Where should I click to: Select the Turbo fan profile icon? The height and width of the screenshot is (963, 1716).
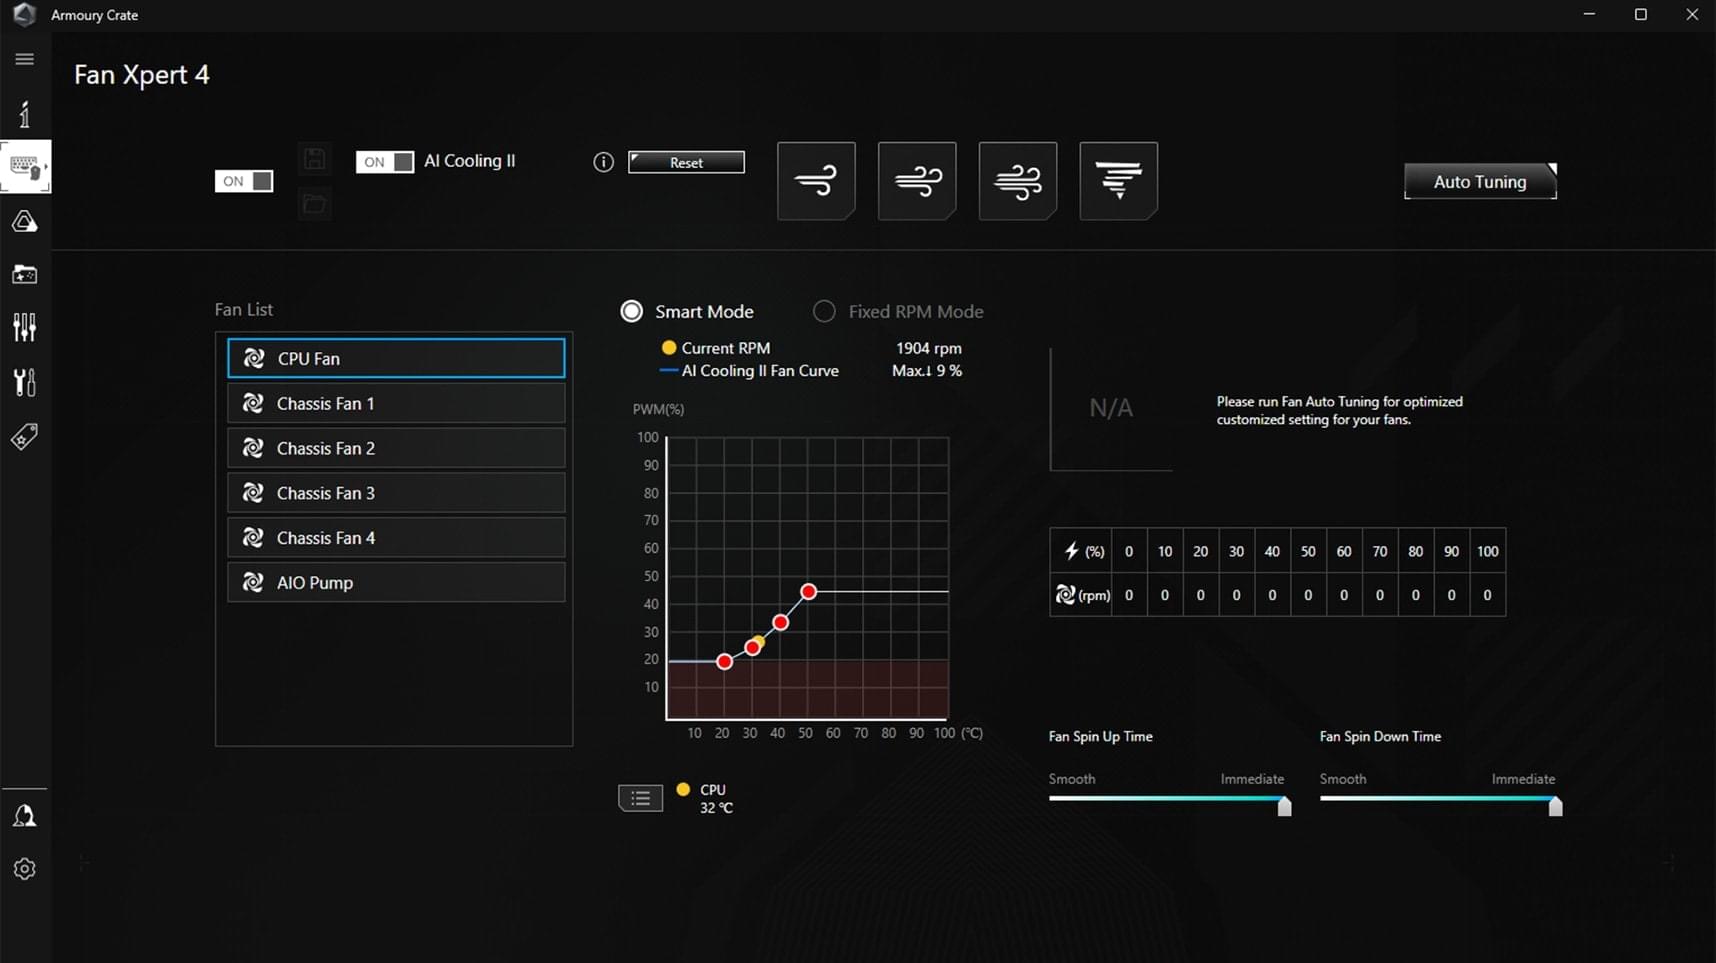tap(1018, 181)
